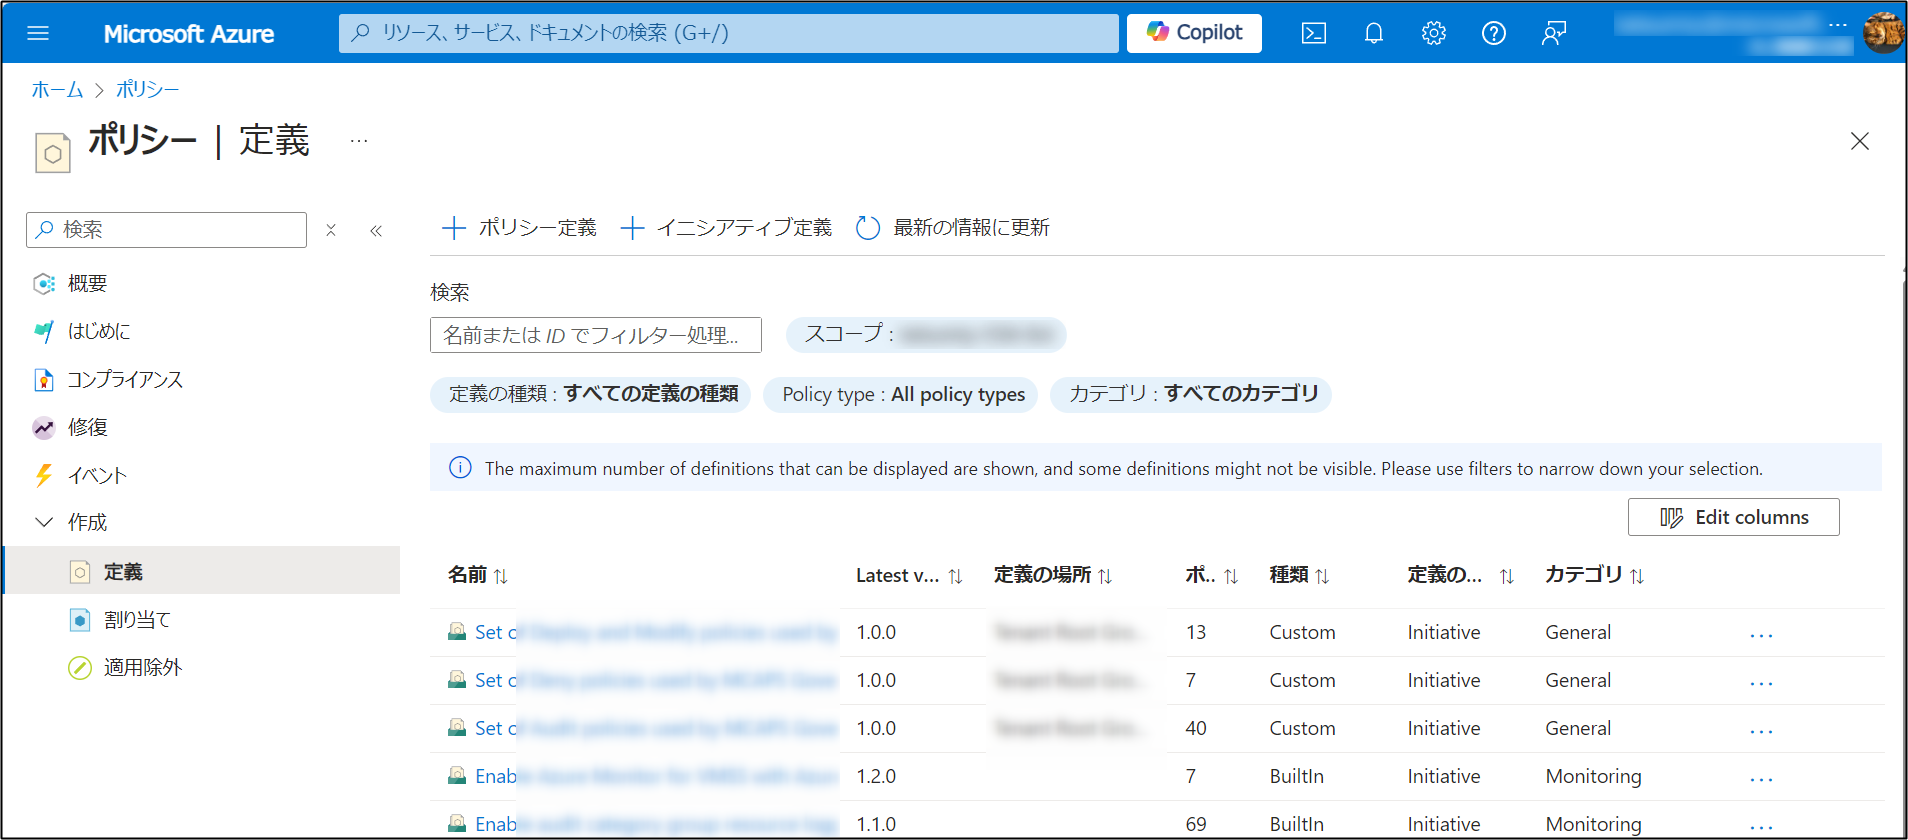Select 定義 under 作成

point(202,571)
